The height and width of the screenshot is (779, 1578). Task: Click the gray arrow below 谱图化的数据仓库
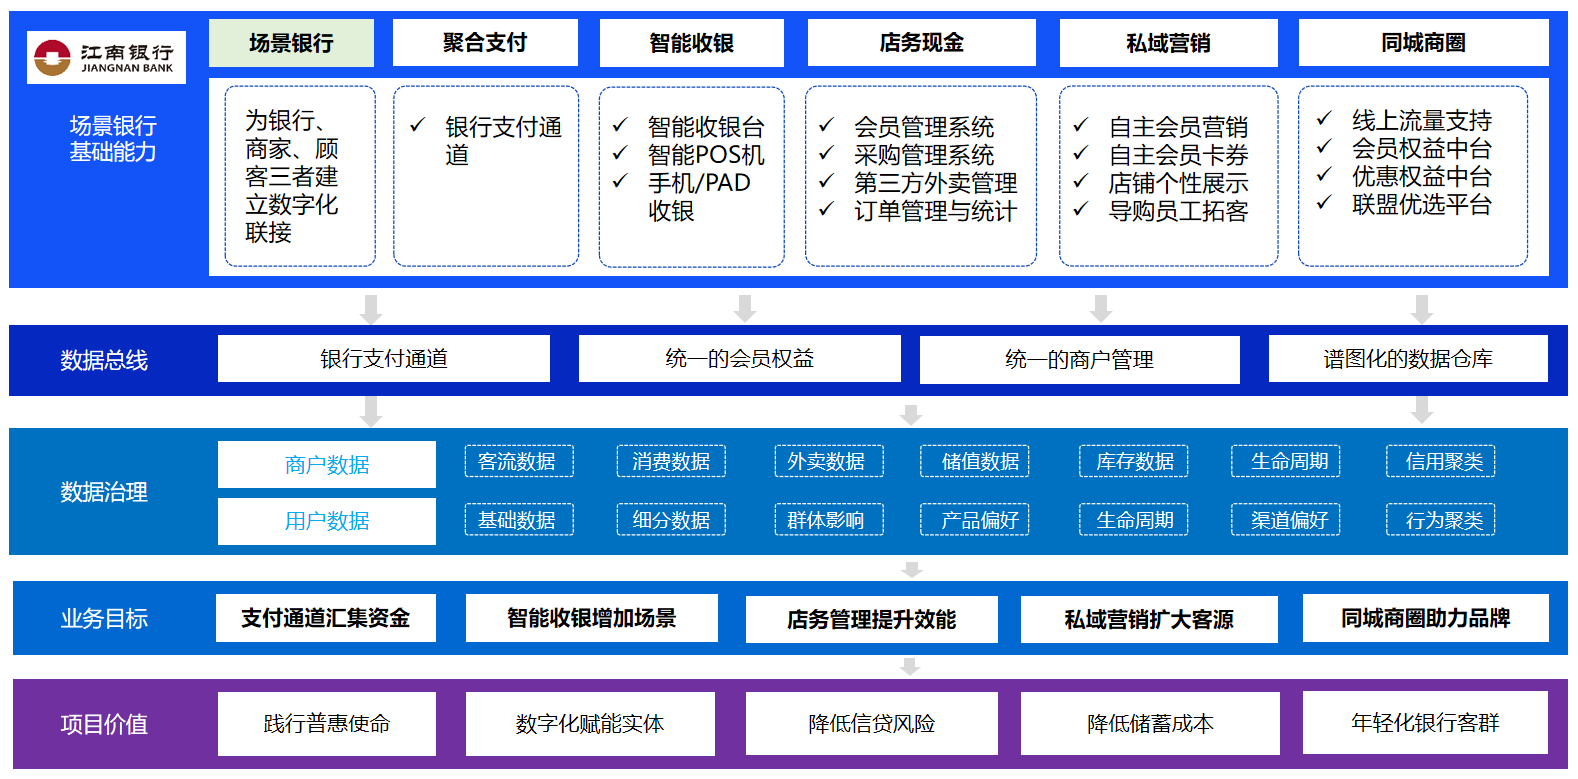pyautogui.click(x=1421, y=410)
